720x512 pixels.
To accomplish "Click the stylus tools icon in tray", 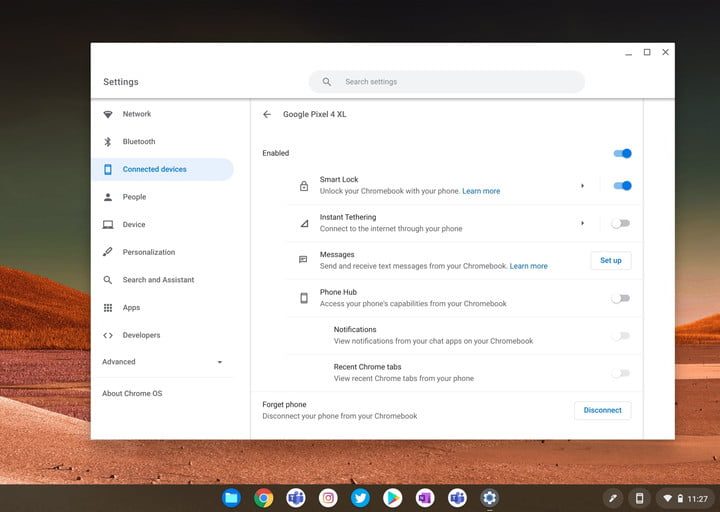I will click(x=613, y=498).
